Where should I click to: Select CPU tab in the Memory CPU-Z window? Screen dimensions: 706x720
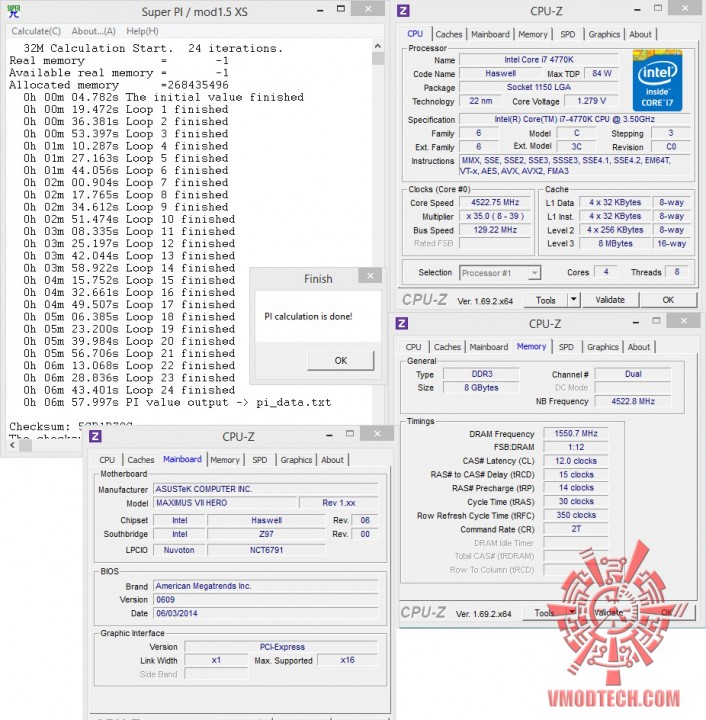413,347
